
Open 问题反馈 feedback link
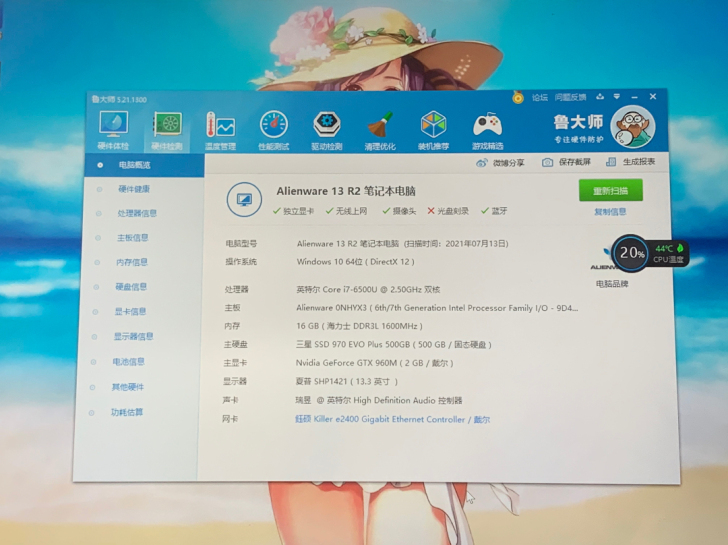pyautogui.click(x=570, y=97)
